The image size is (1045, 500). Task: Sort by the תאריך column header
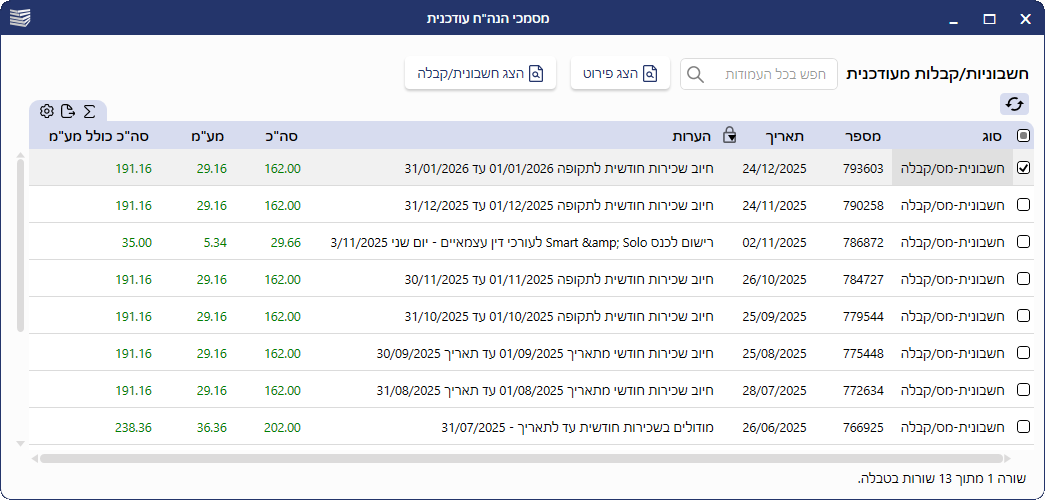pyautogui.click(x=783, y=136)
